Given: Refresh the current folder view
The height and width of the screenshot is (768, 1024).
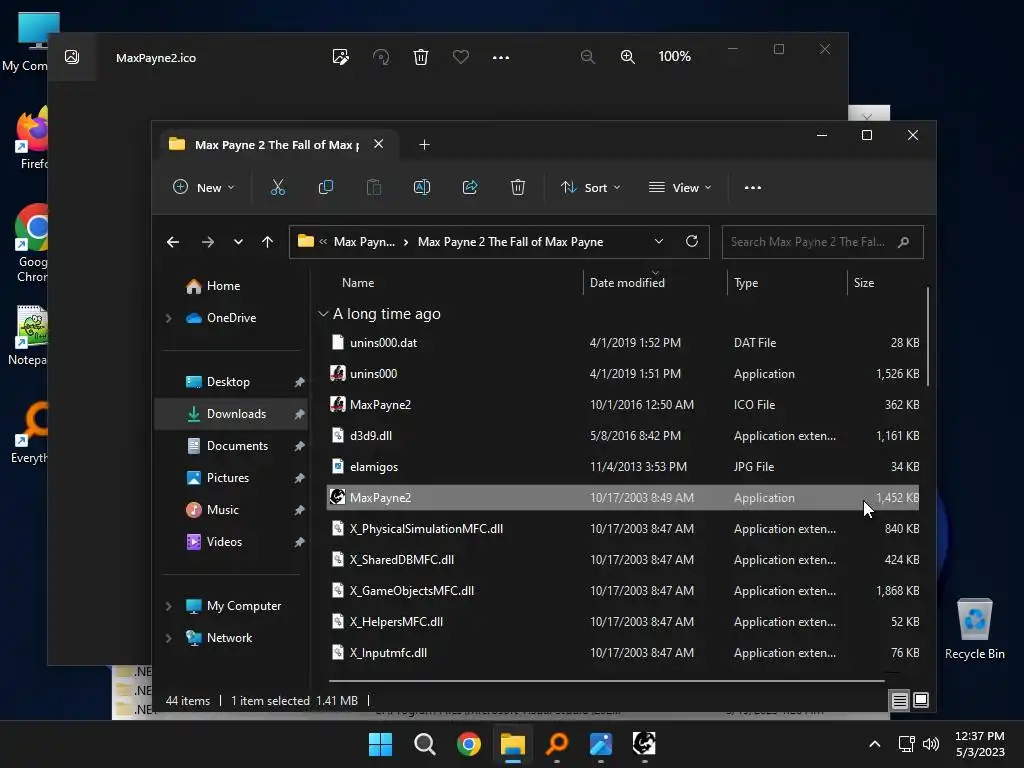Looking at the screenshot, I should 692,242.
